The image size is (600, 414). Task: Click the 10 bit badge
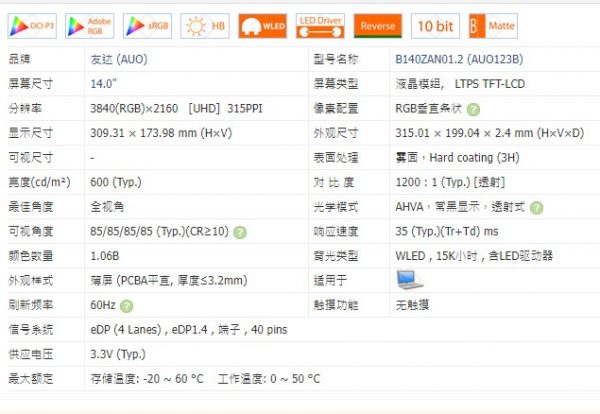[435, 26]
